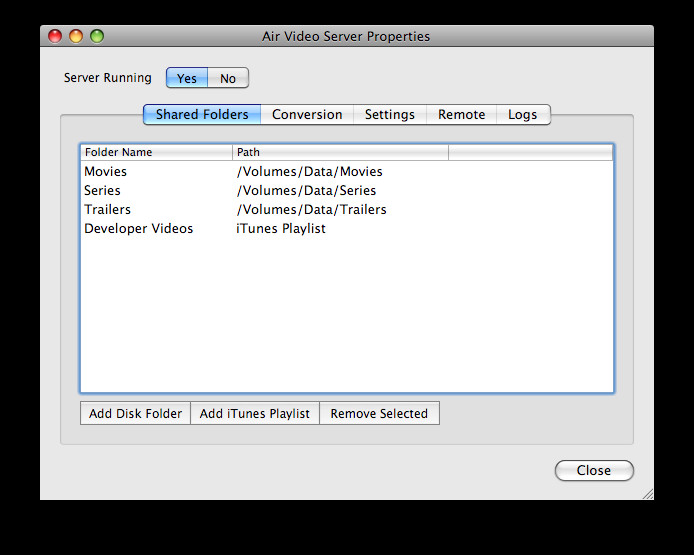Select the Developer Videos playlist row

click(x=347, y=228)
